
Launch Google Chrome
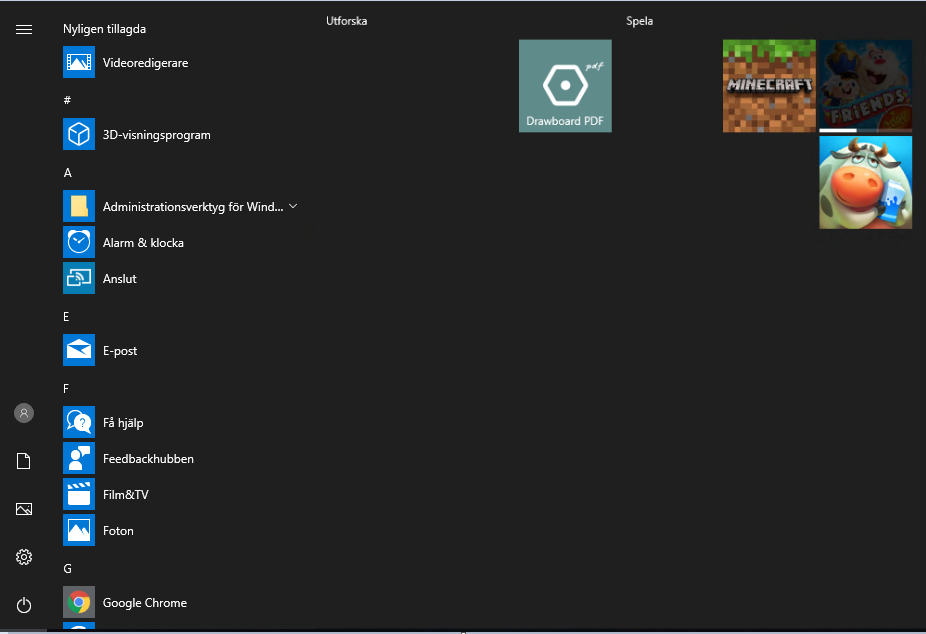79,603
